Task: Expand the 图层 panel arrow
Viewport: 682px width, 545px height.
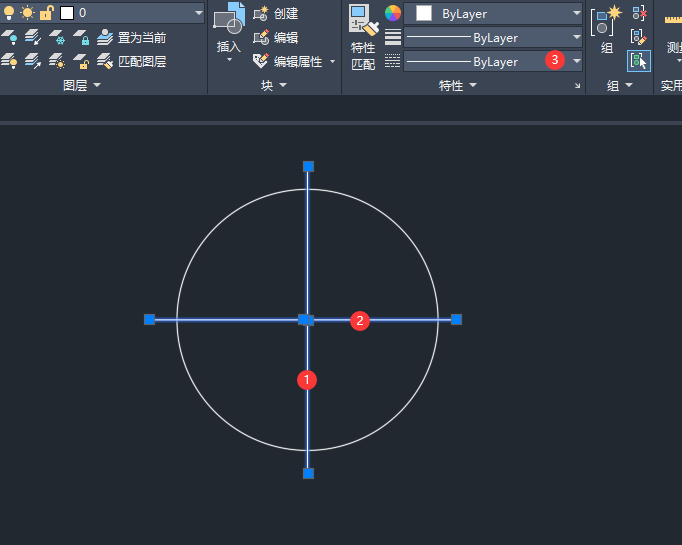Action: click(97, 85)
